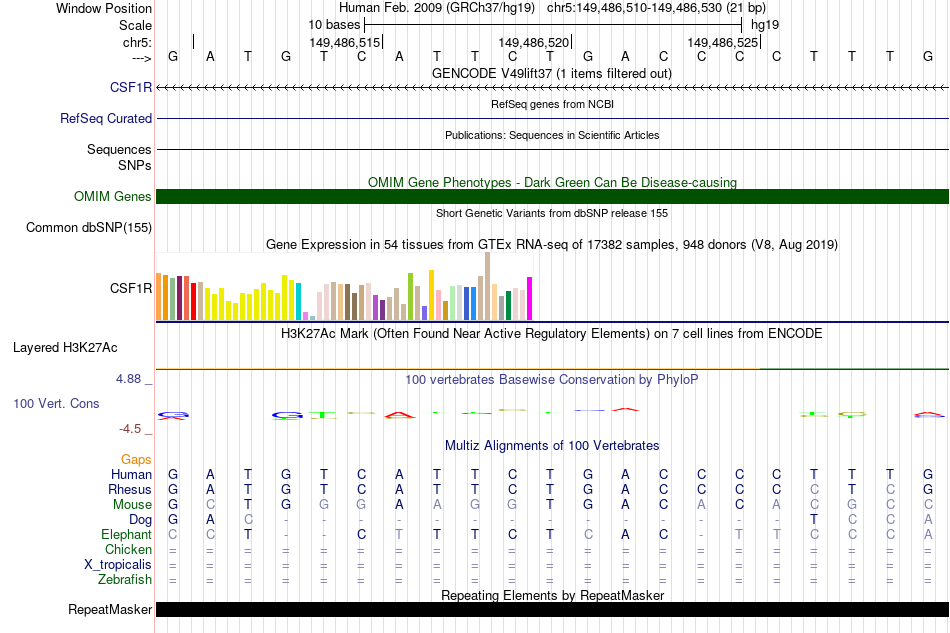Viewport: 950px width, 633px height.
Task: Click the chr5: ruler label
Action: pyautogui.click(x=138, y=42)
